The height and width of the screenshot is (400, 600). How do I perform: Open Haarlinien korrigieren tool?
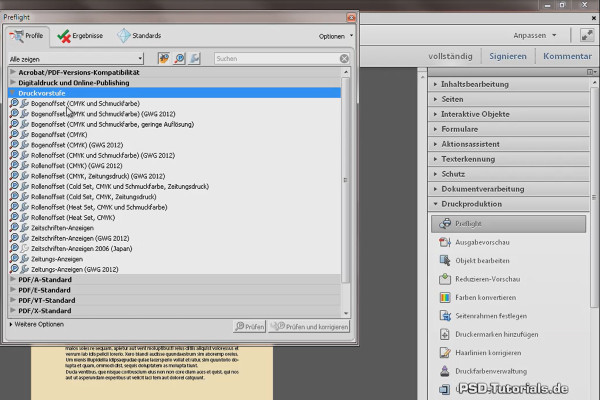click(480, 353)
